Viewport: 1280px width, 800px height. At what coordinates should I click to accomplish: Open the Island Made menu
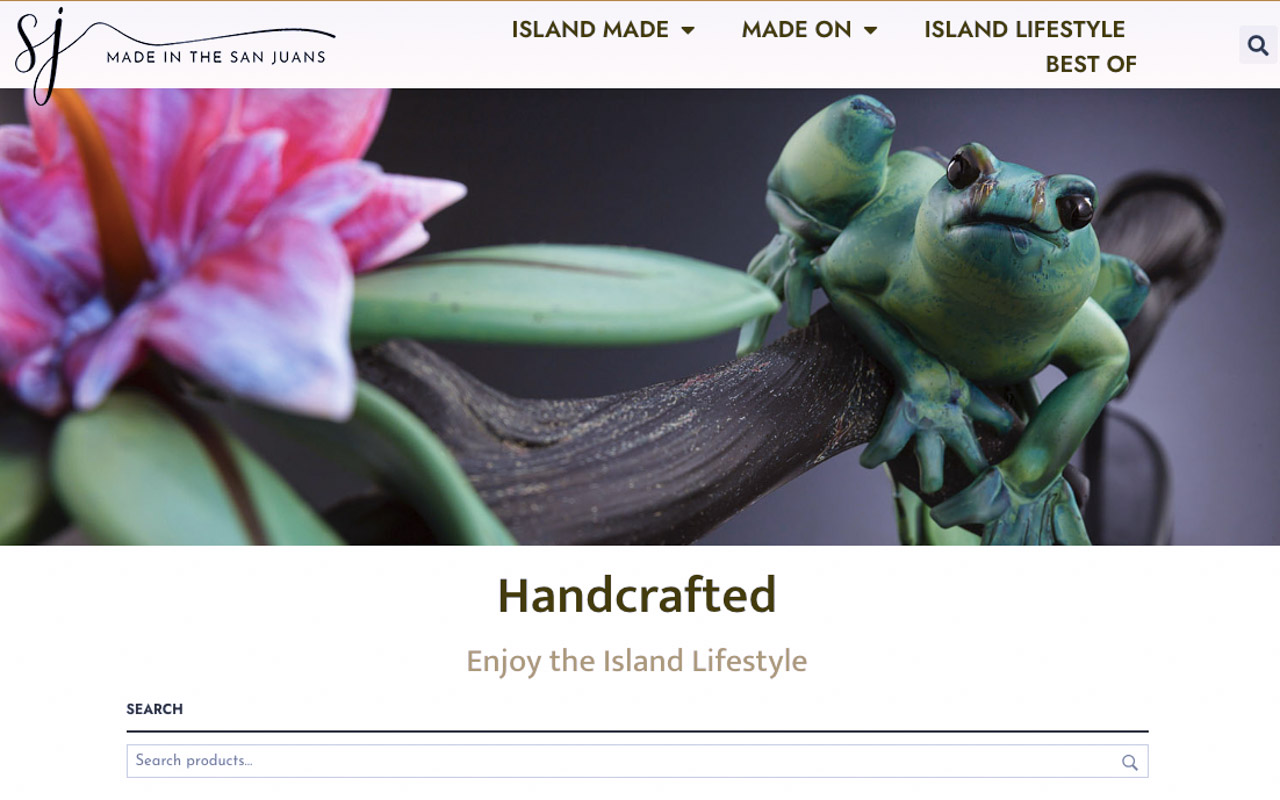(x=590, y=30)
